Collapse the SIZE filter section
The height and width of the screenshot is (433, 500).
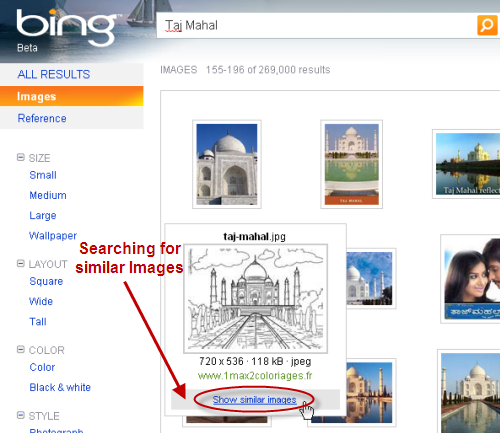point(21,157)
